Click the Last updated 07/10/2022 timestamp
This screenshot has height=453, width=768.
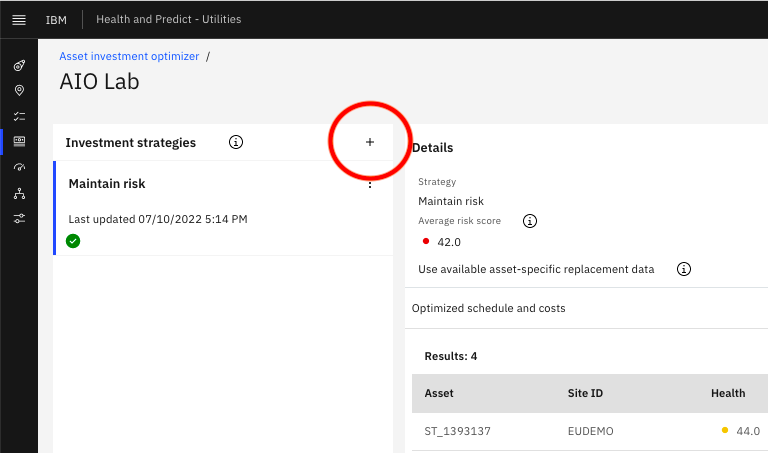158,219
